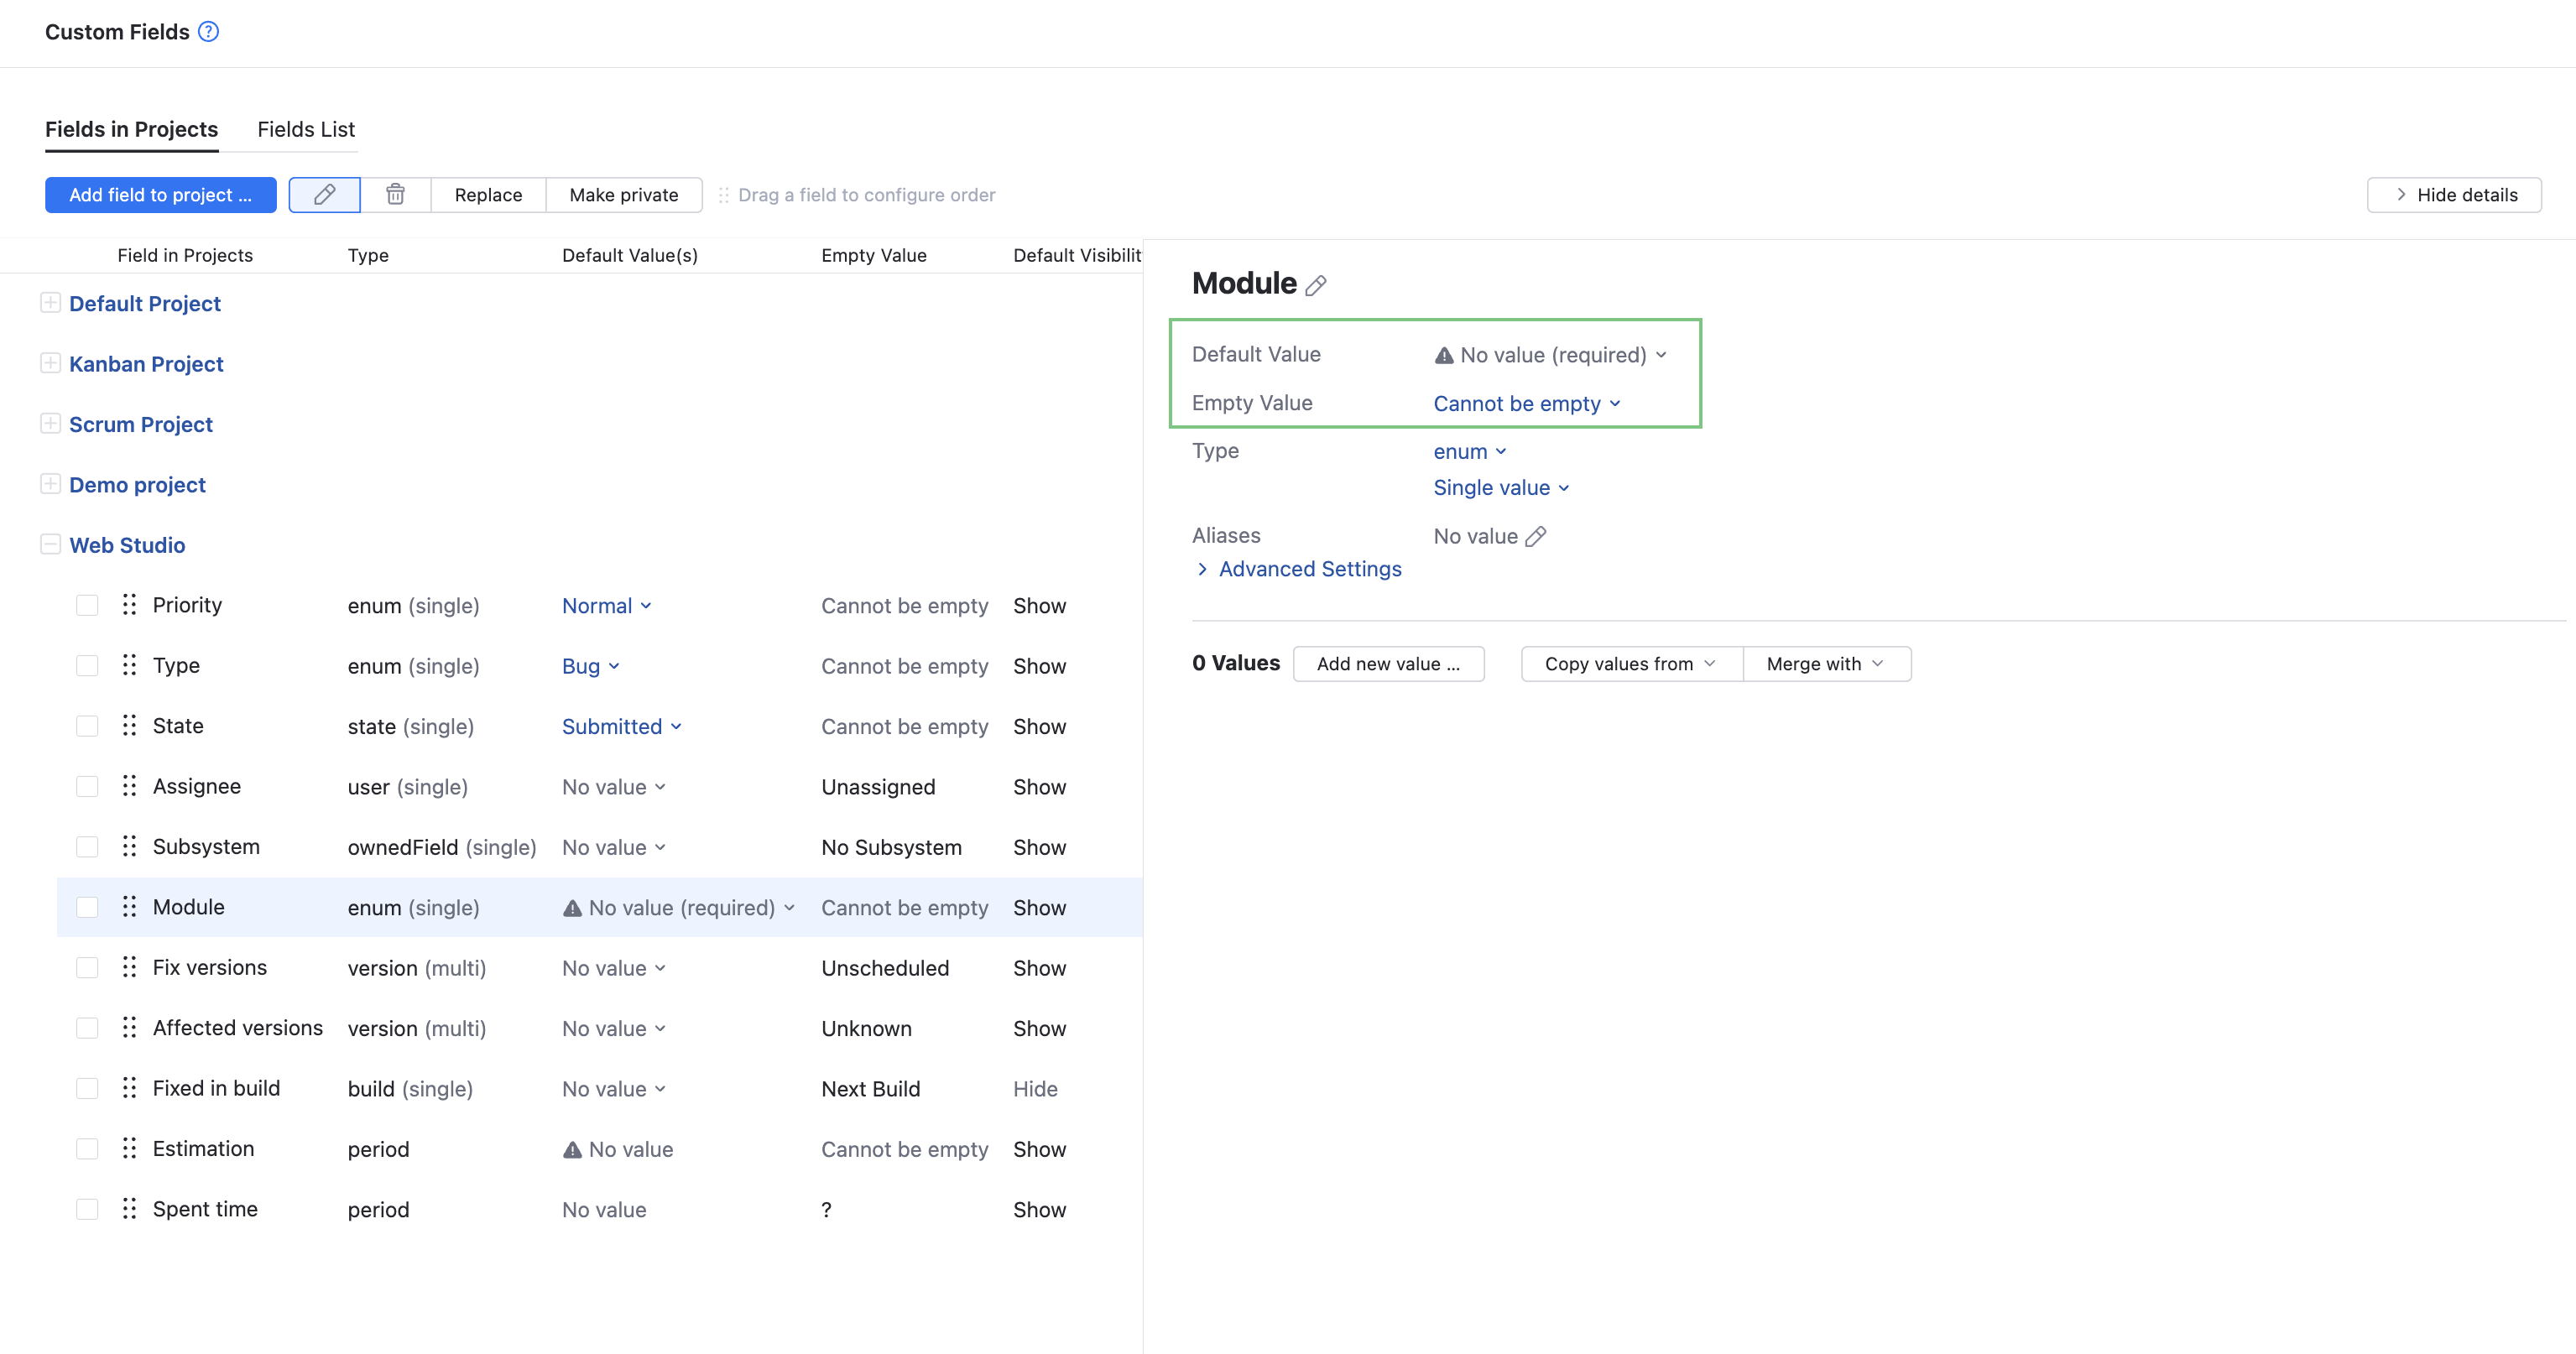Open the edit field dialog via pencil icon
The width and height of the screenshot is (2576, 1354).
click(324, 194)
